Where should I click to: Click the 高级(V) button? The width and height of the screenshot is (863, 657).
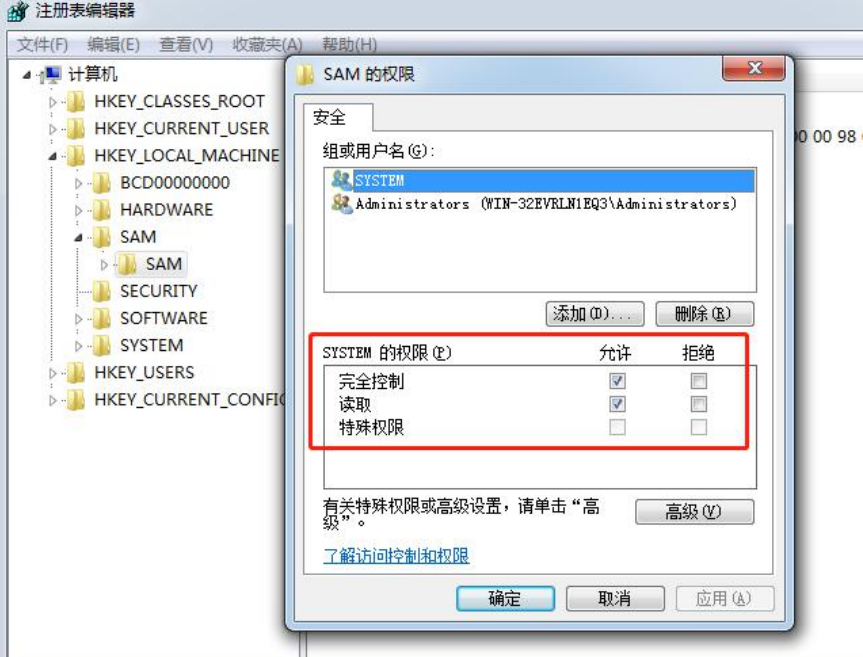tap(694, 512)
